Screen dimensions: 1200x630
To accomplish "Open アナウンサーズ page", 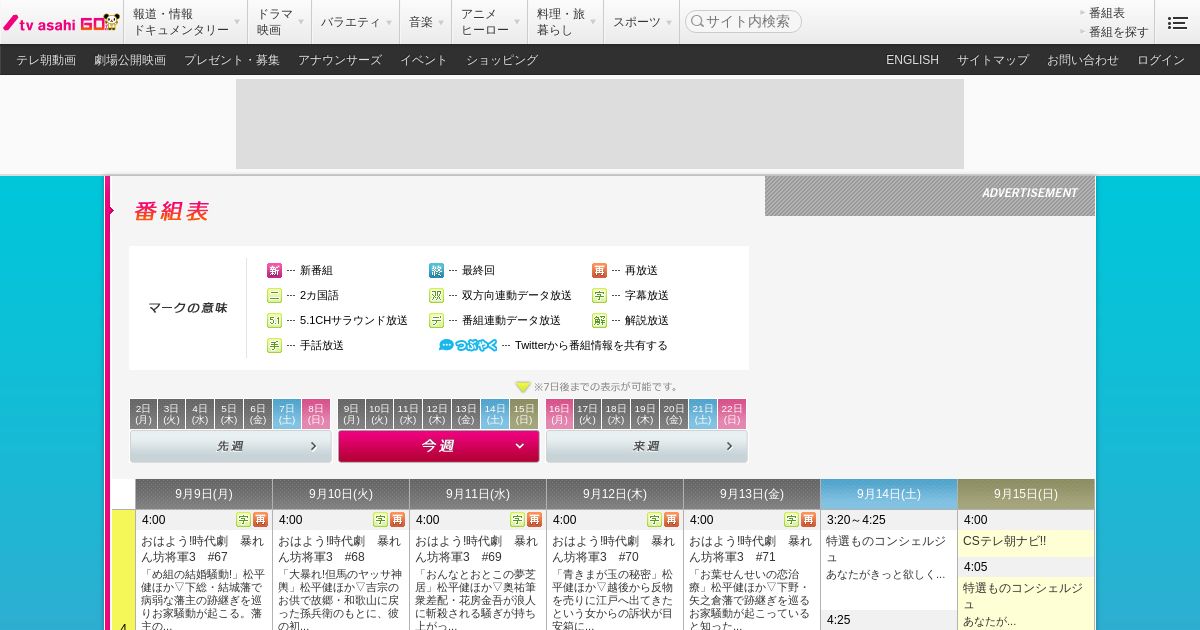I will pyautogui.click(x=340, y=60).
